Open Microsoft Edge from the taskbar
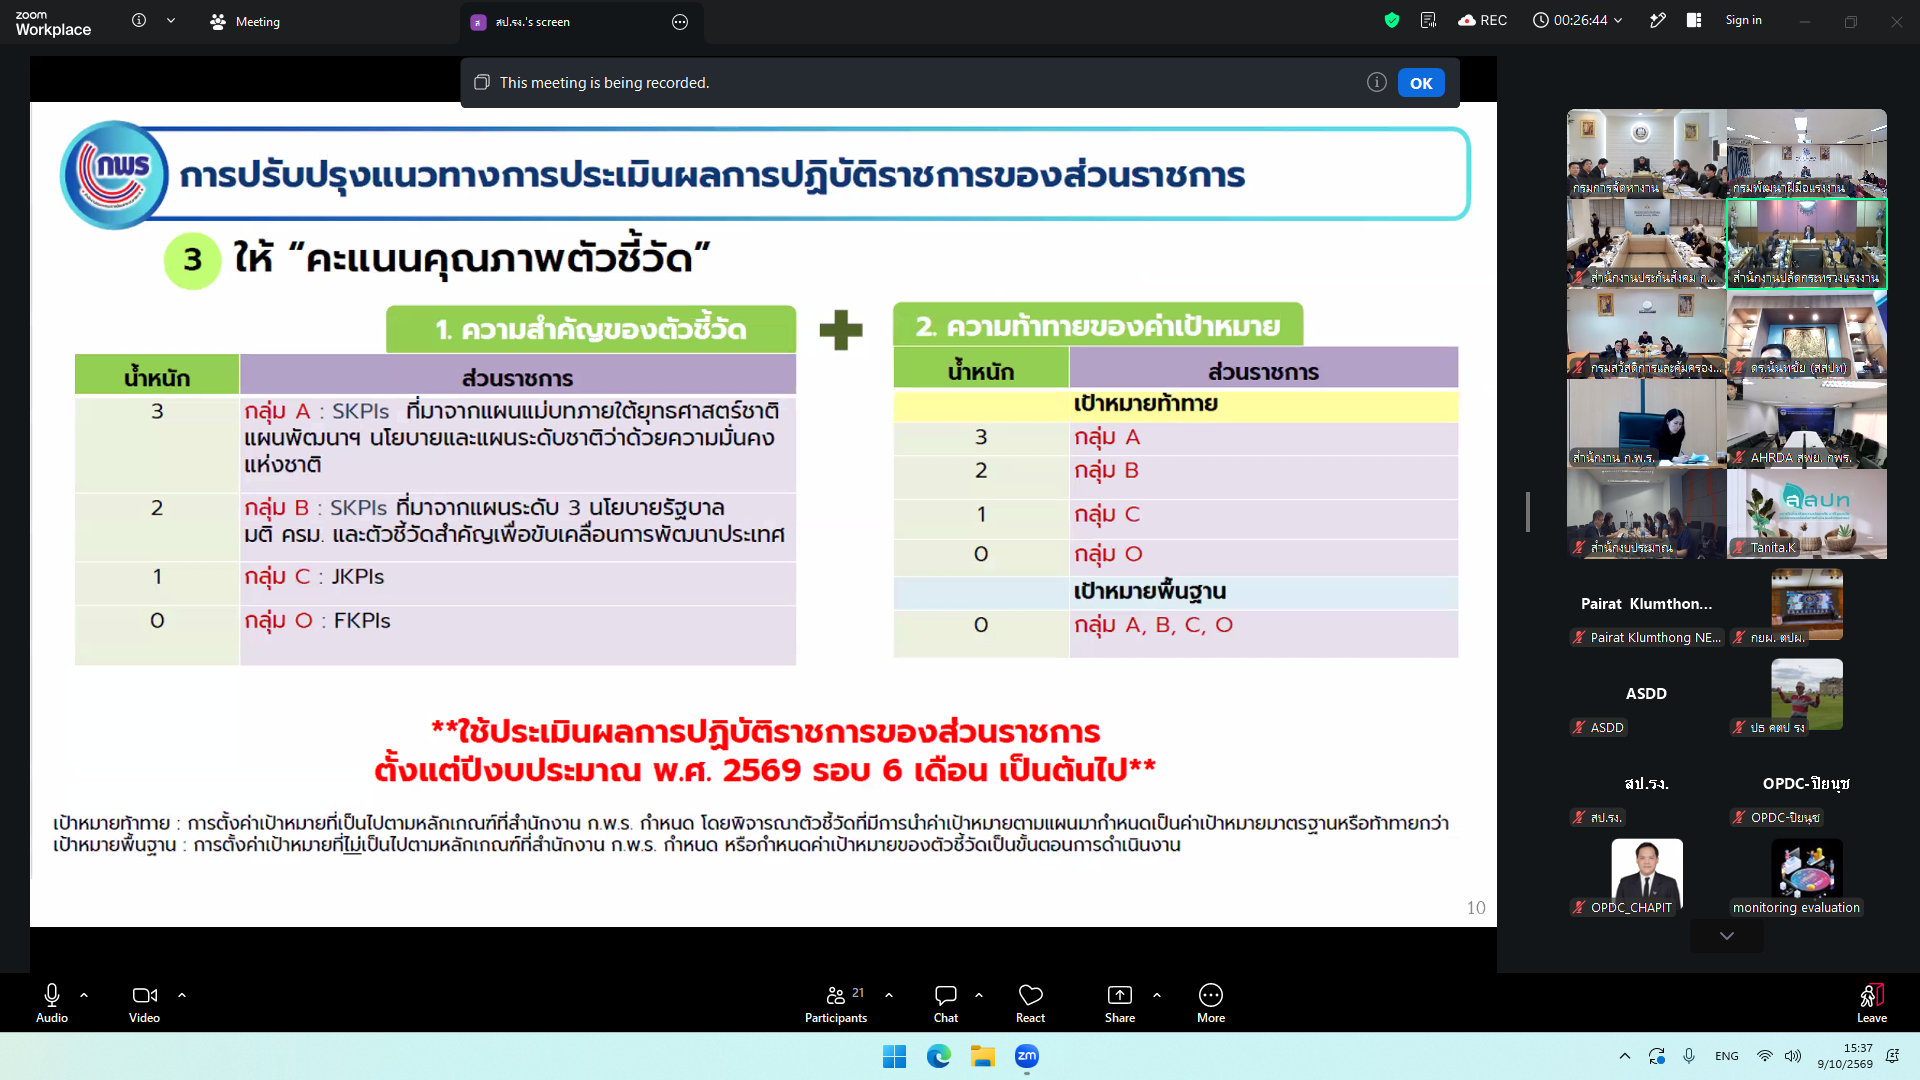The width and height of the screenshot is (1920, 1080). (938, 1056)
